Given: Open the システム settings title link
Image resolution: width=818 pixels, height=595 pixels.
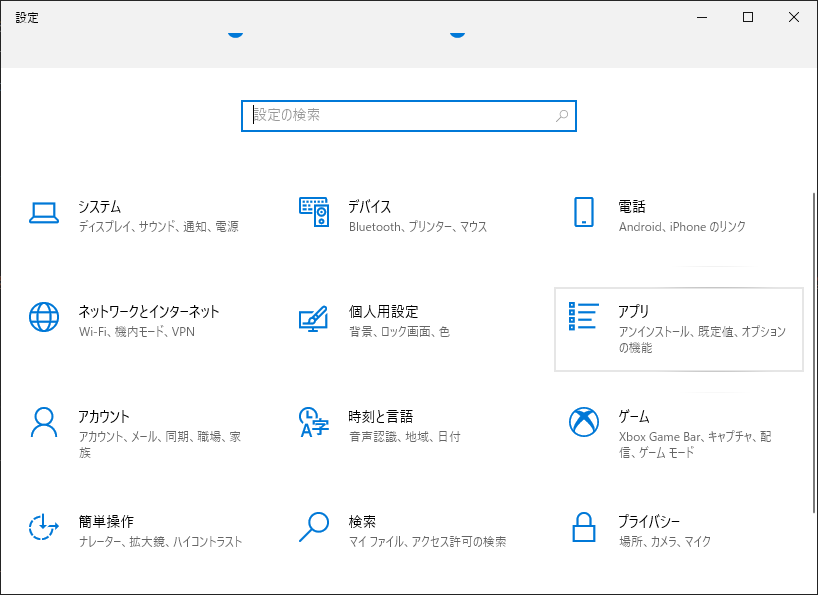Looking at the screenshot, I should [x=100, y=207].
